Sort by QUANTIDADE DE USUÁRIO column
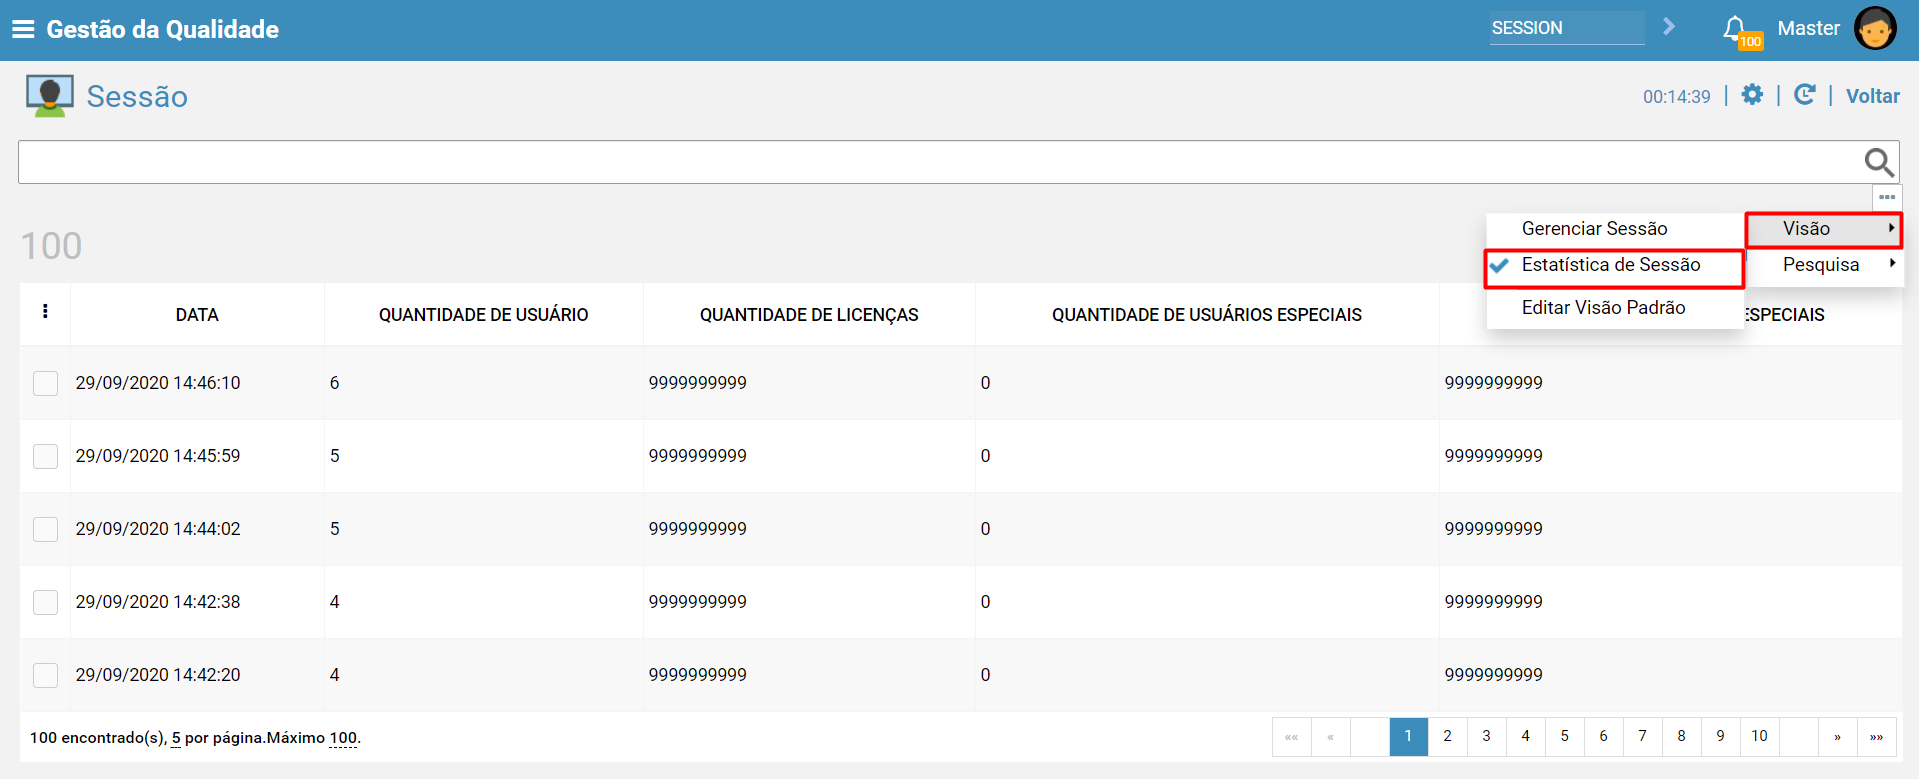The image size is (1919, 780). coord(483,315)
